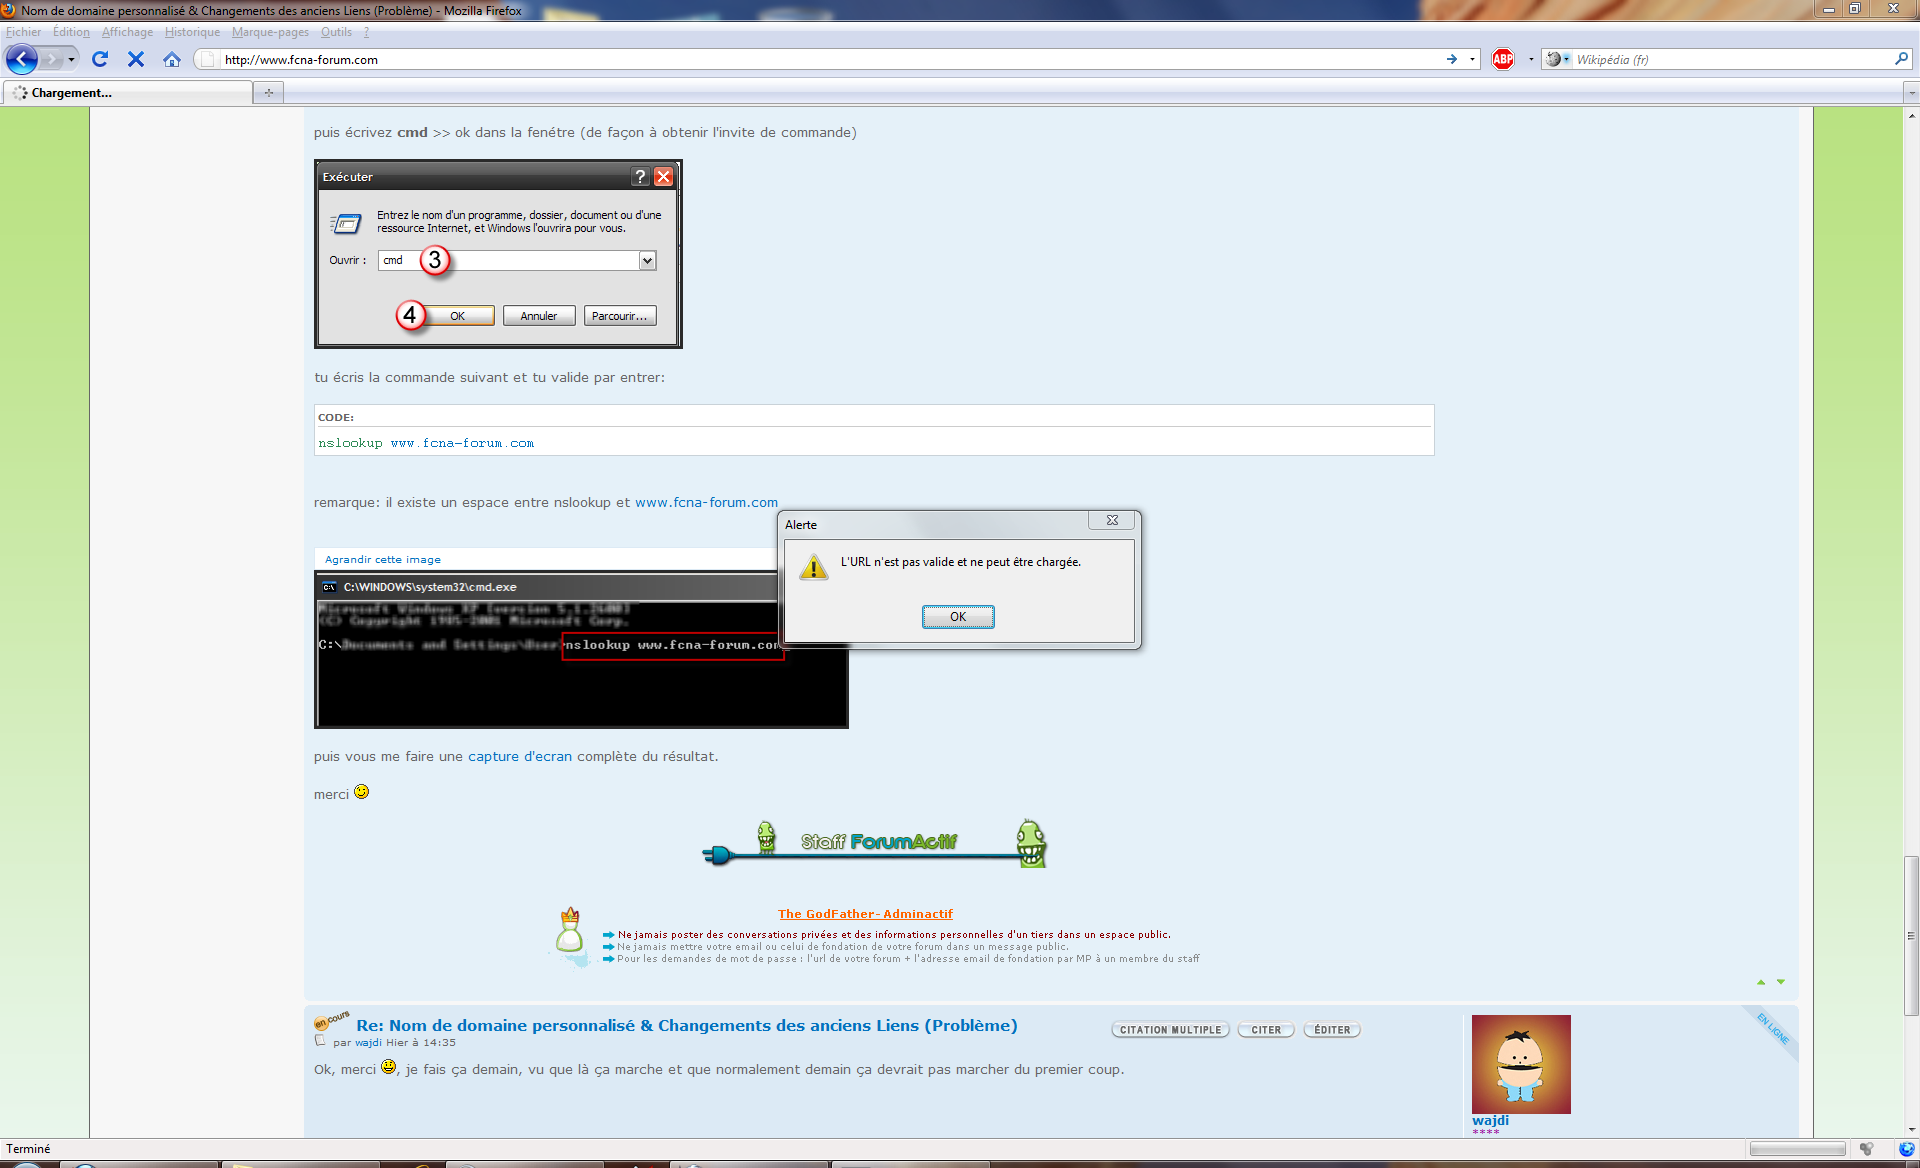Open the Historique menu
Image resolution: width=1920 pixels, height=1168 pixels.
tap(192, 32)
